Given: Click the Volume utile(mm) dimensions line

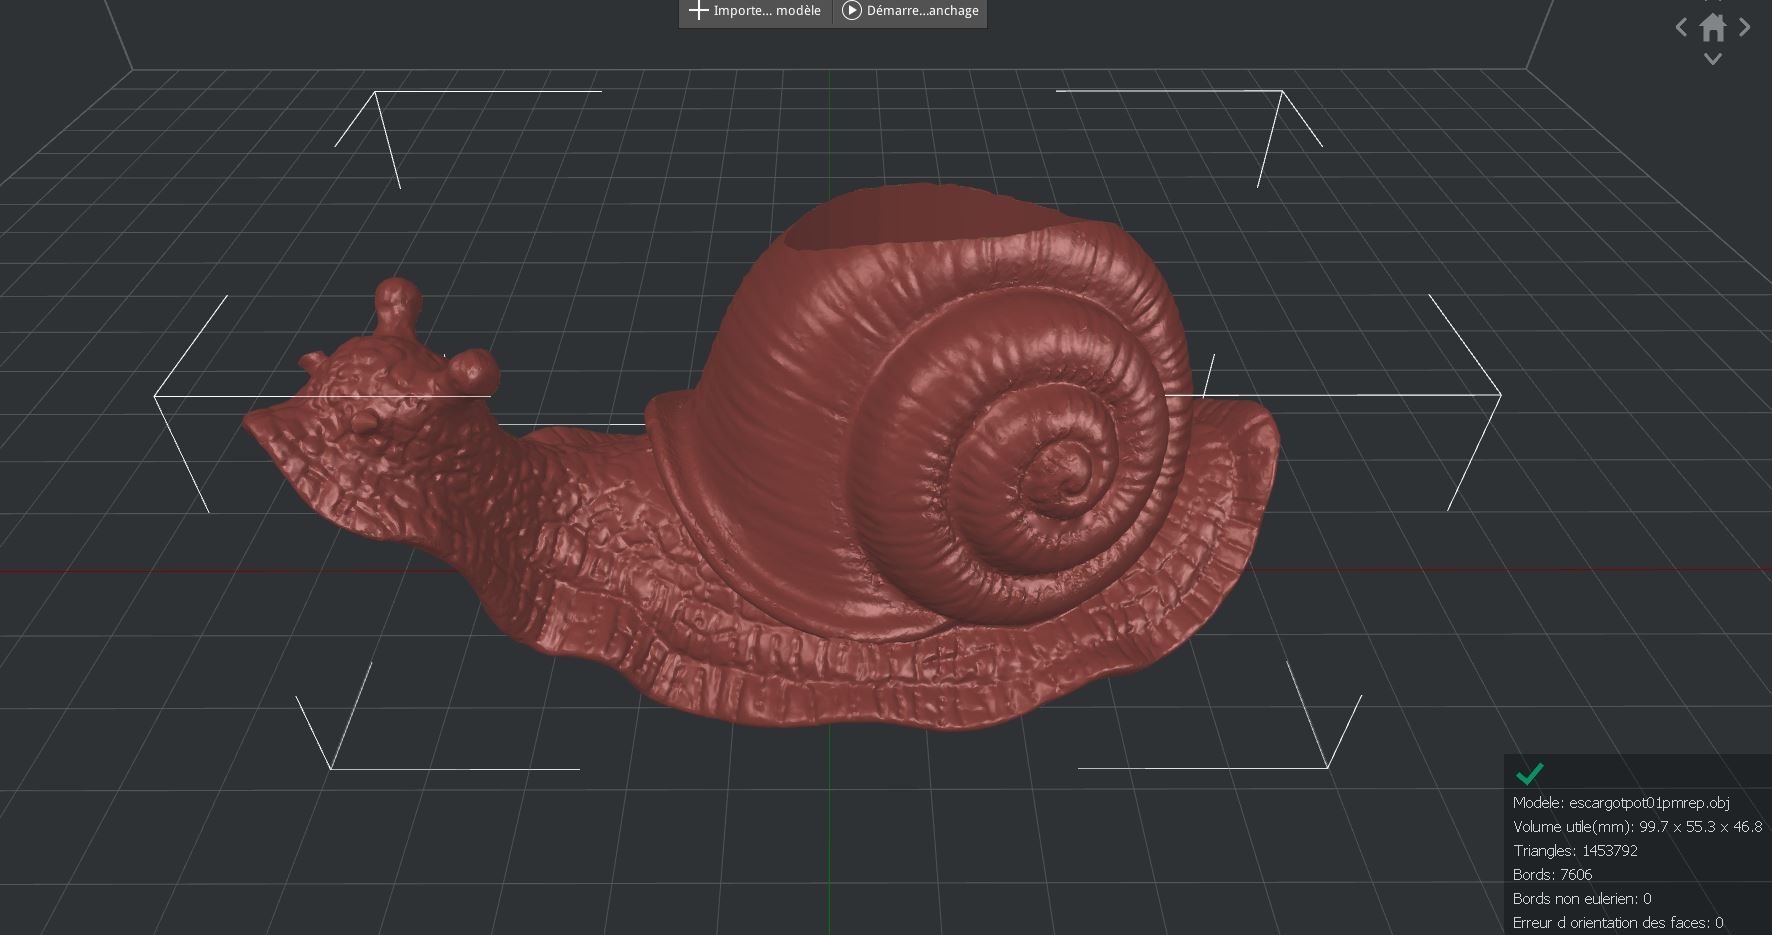Looking at the screenshot, I should (x=1637, y=826).
